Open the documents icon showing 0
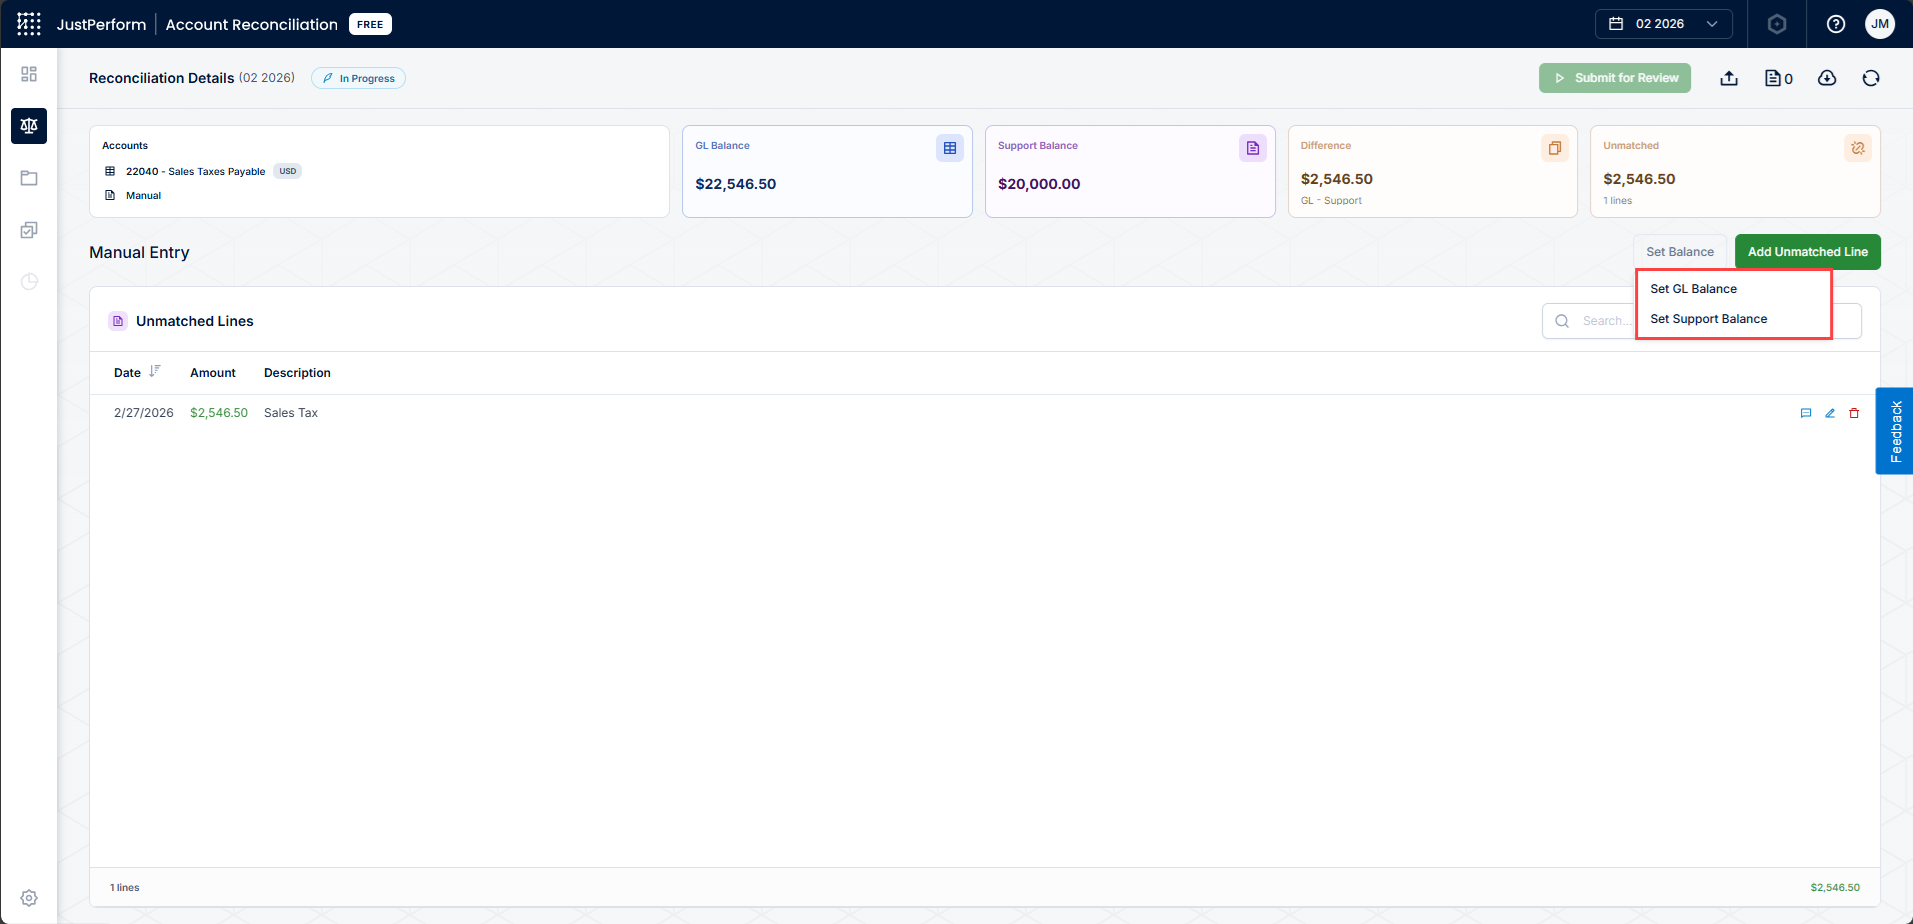 1778,78
